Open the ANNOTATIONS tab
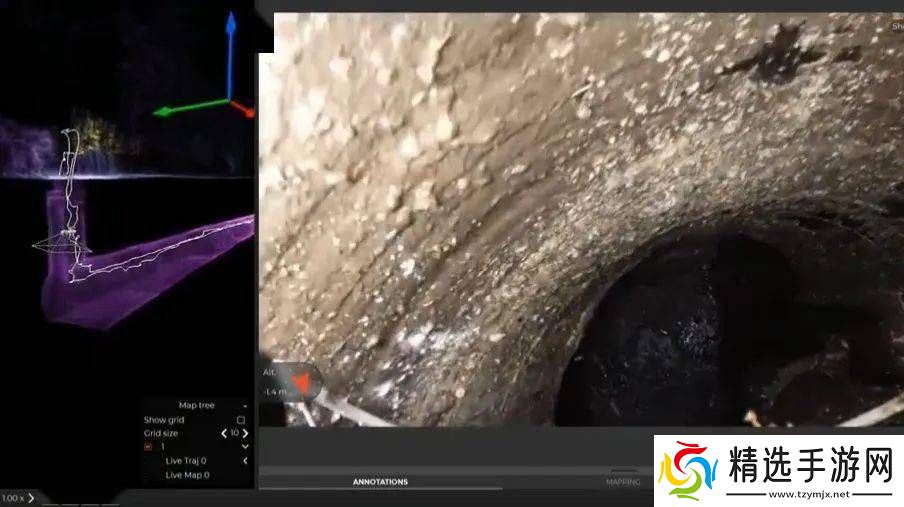 click(380, 482)
